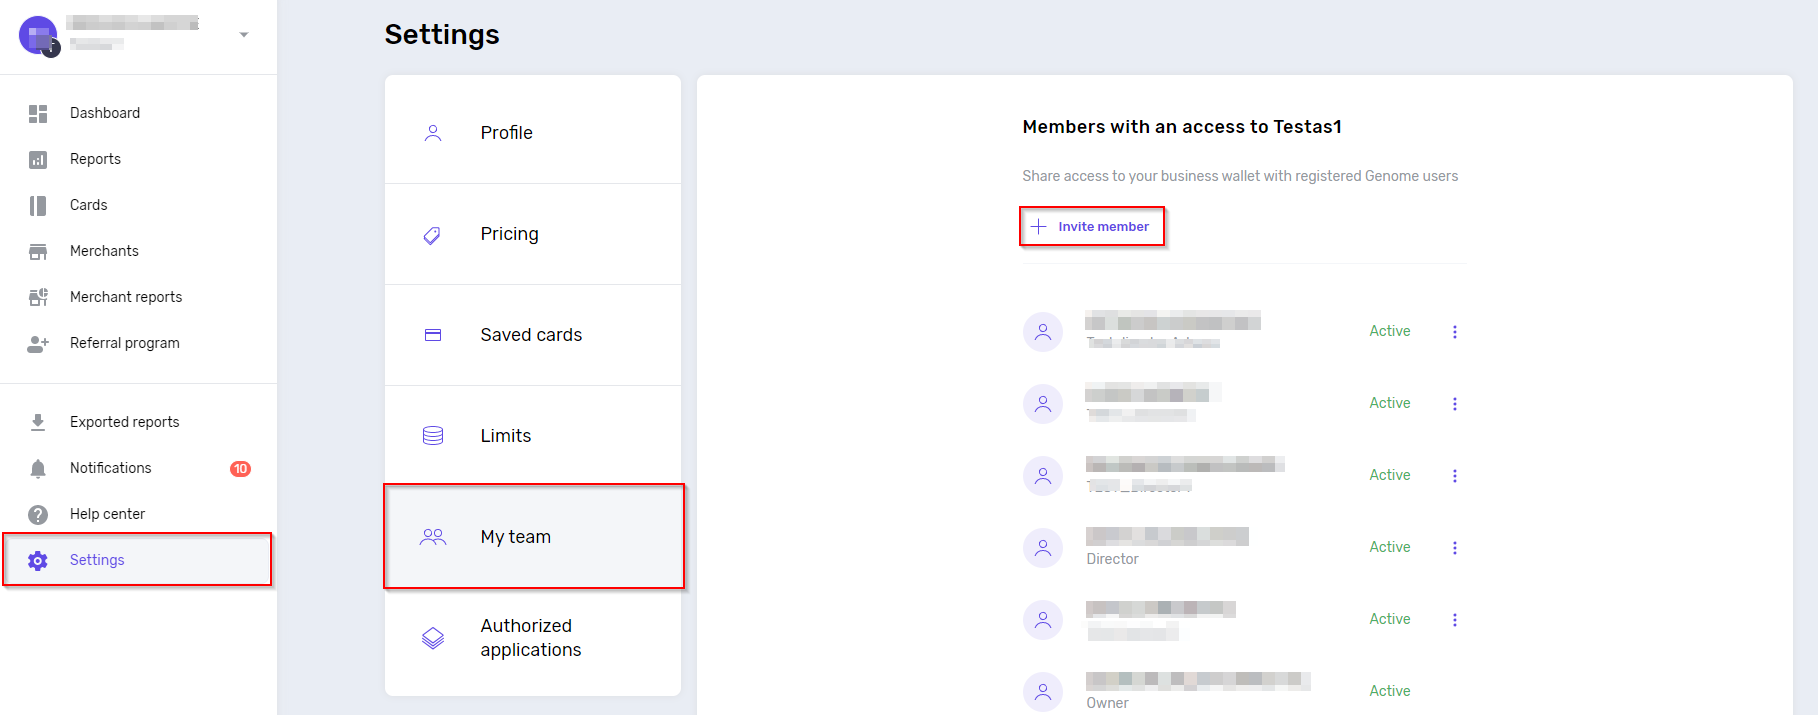Click the Merchants storefront icon

(x=38, y=252)
